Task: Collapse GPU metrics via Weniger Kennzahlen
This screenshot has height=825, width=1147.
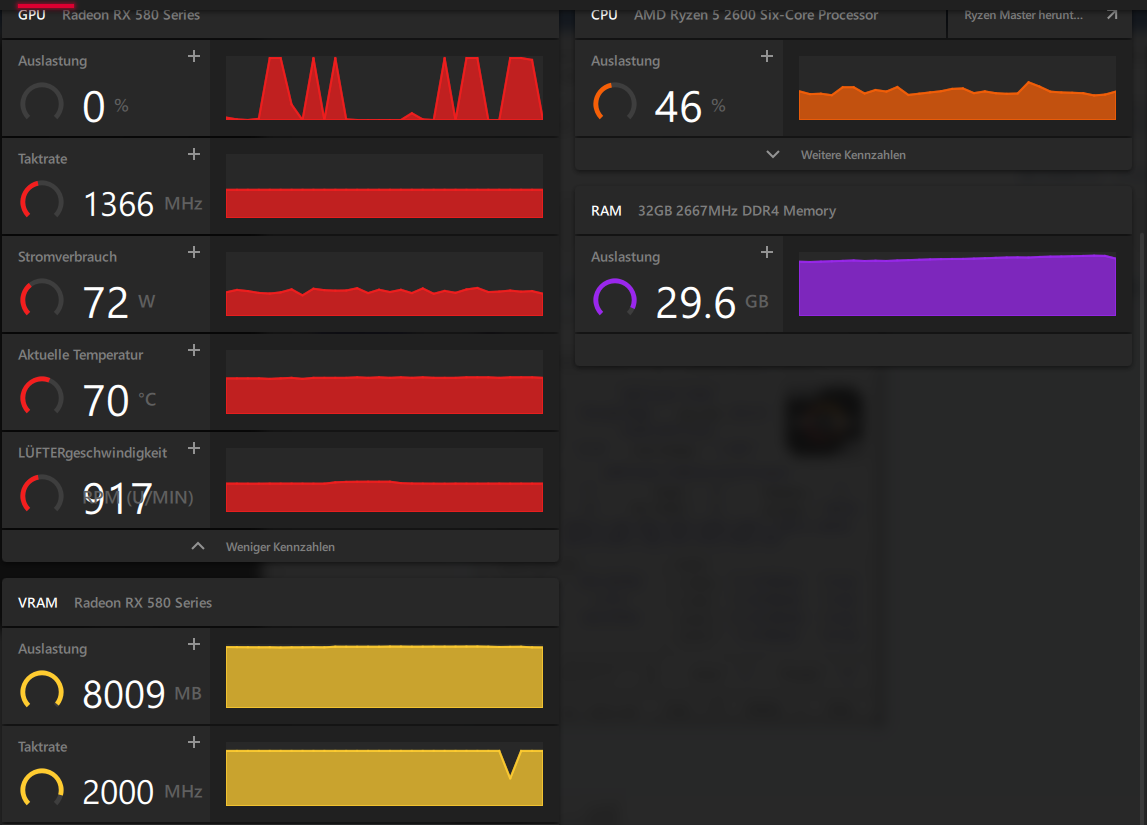Action: [x=280, y=546]
